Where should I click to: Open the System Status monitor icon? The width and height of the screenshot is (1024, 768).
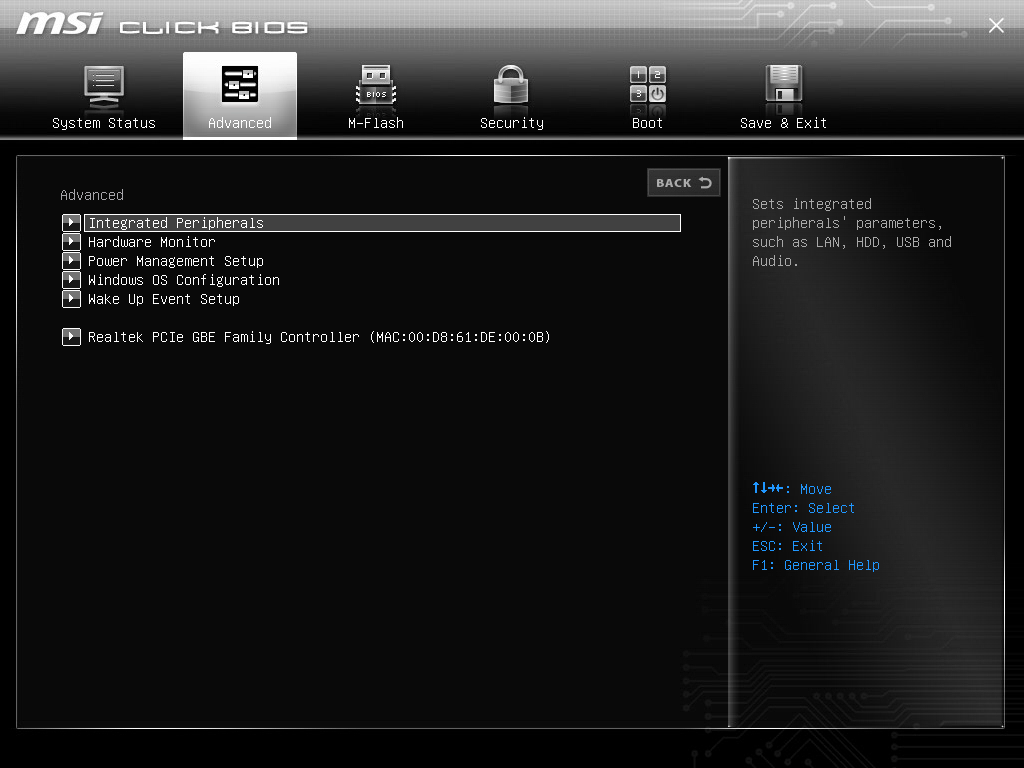(x=104, y=87)
